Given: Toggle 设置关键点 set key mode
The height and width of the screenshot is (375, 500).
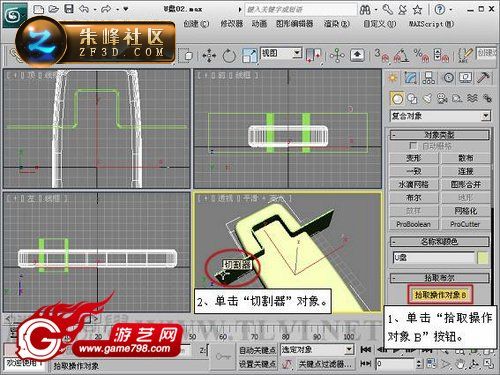Looking at the screenshot, I should tap(257, 364).
